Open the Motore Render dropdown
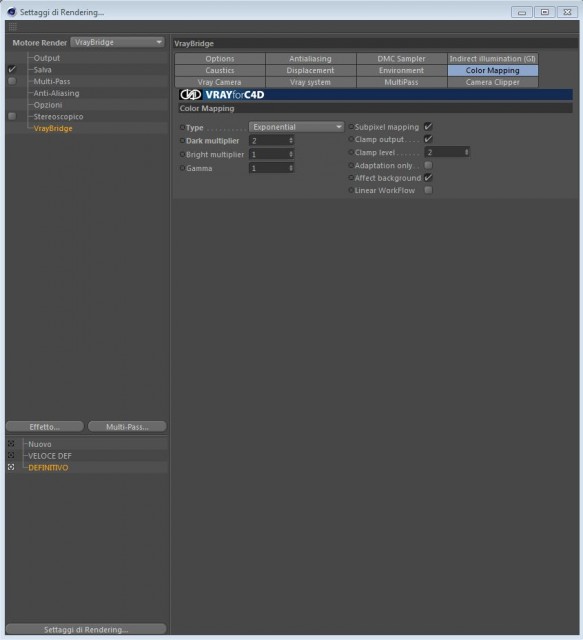This screenshot has height=640, width=583. click(118, 42)
